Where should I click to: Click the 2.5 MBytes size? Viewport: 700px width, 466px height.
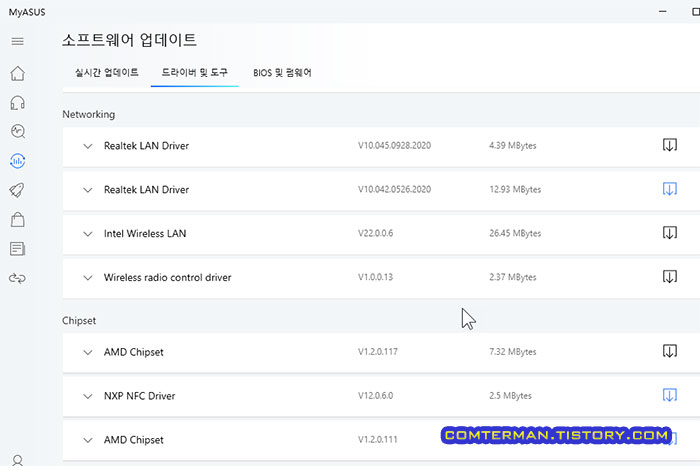point(510,395)
